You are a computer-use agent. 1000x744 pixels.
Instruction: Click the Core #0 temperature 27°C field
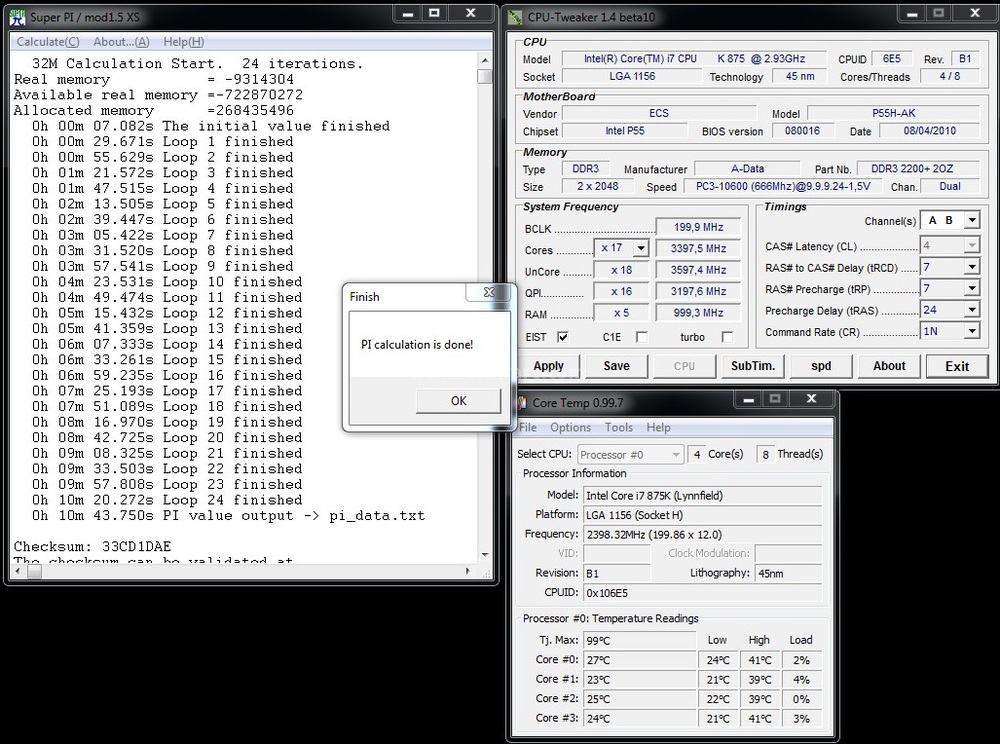[640, 660]
